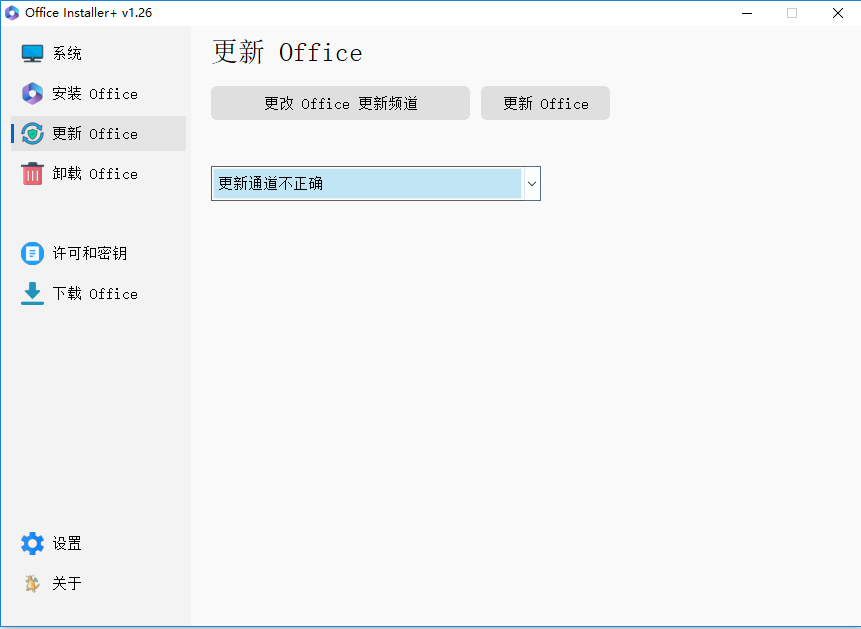Click the Office logo icon for 安装 Office

click(33, 94)
